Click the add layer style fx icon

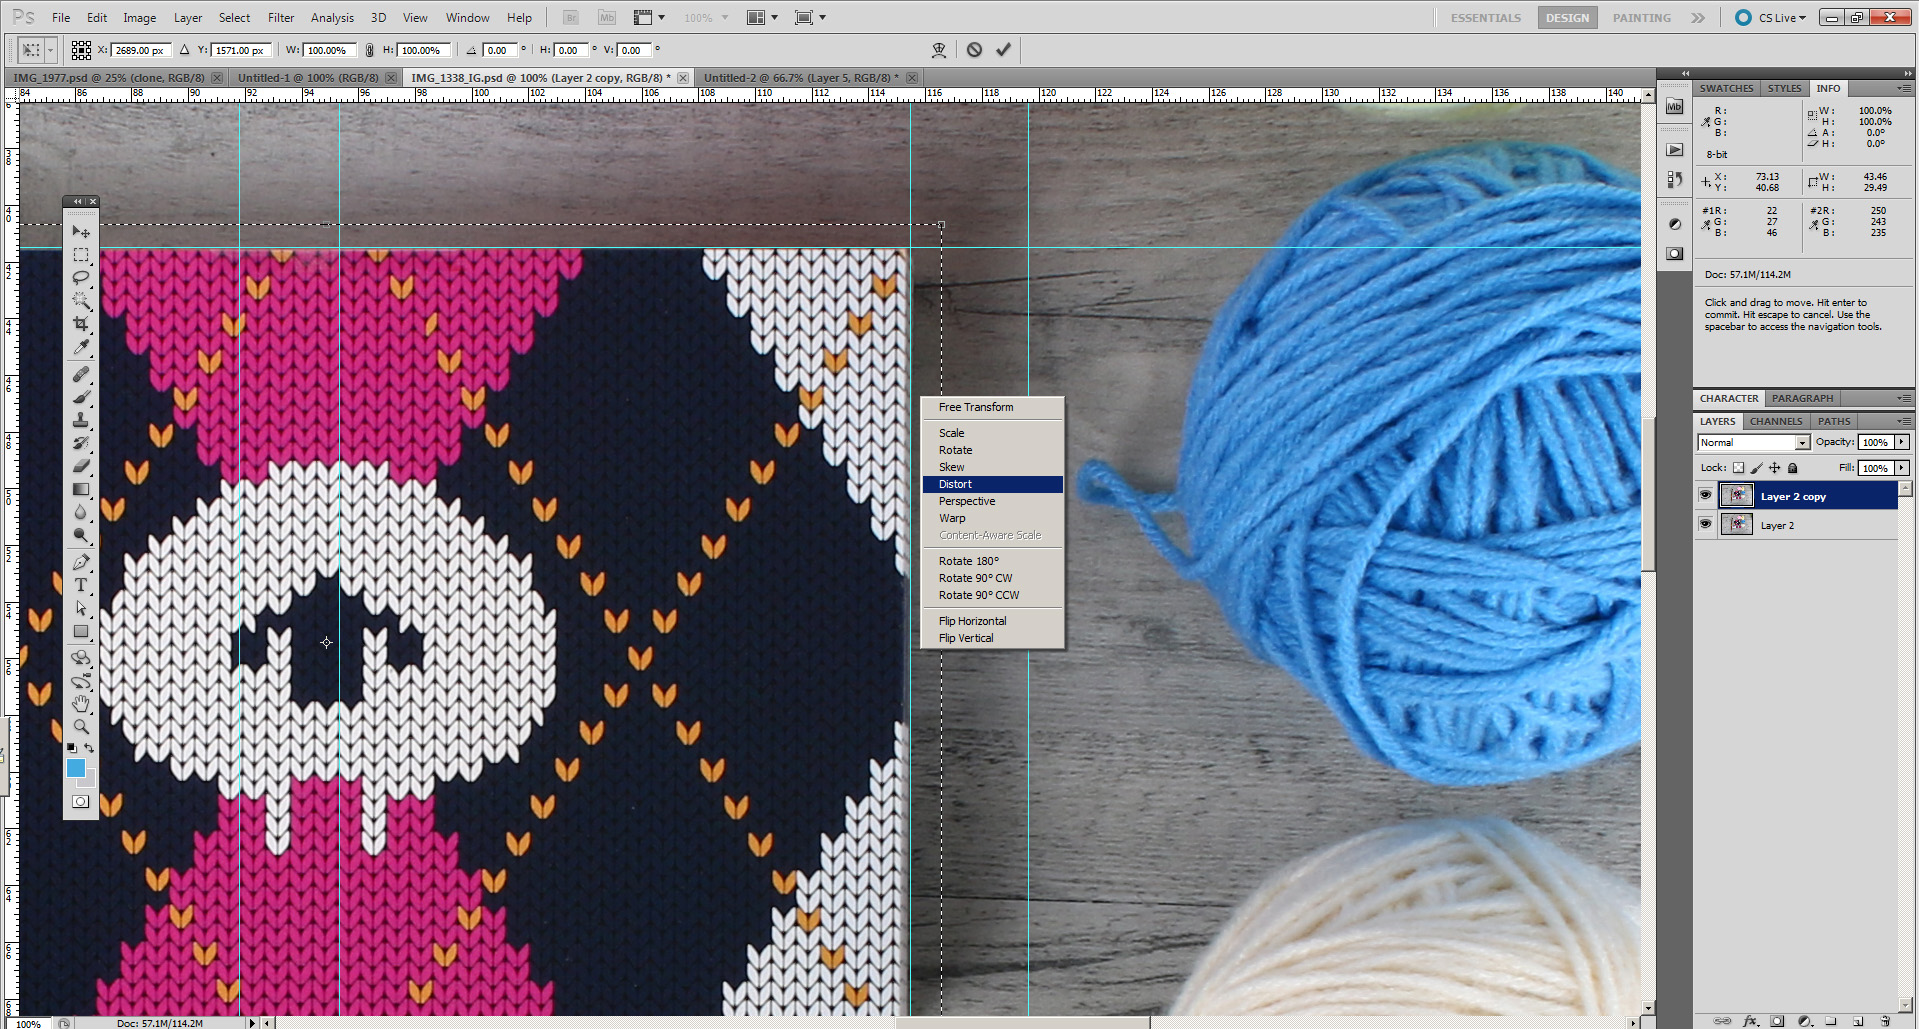pyautogui.click(x=1751, y=1021)
